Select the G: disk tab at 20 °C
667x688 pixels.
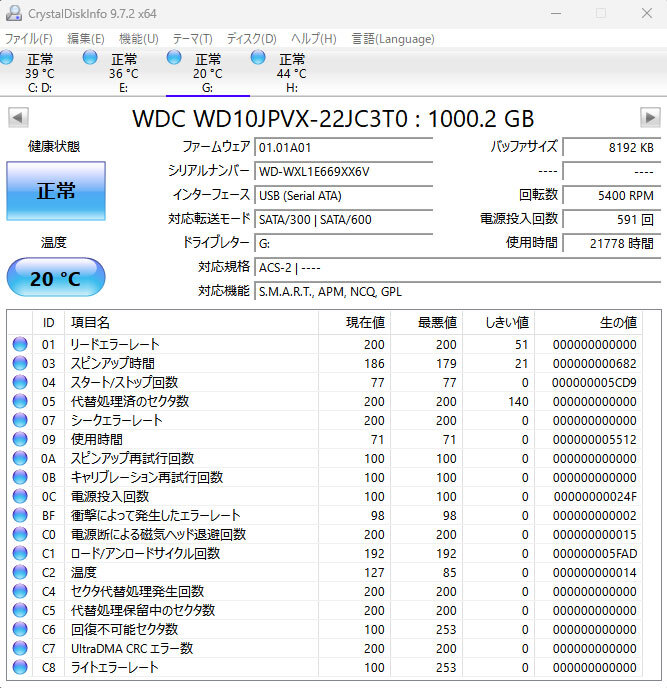208,73
